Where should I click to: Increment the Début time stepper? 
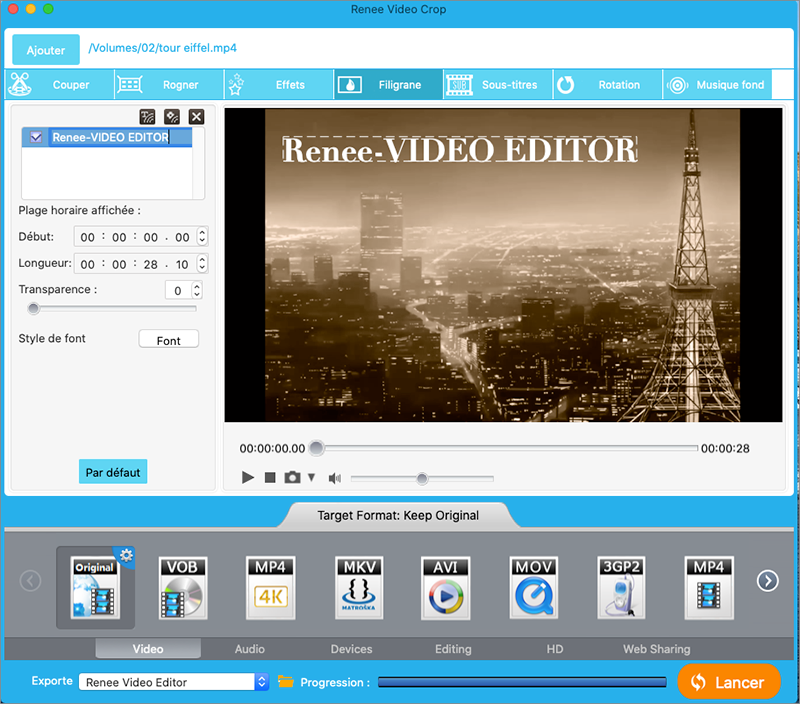[200, 232]
